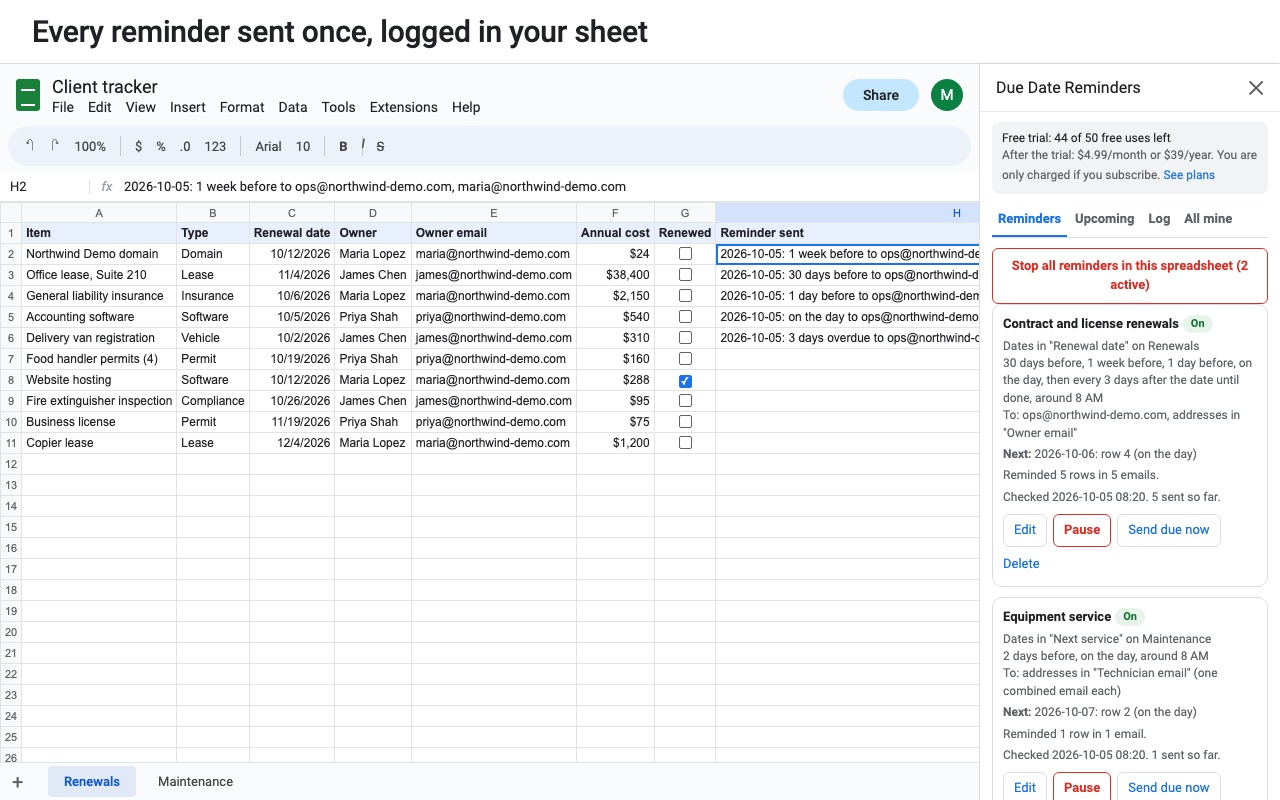Click the redo arrow in the toolbar
1280x800 pixels.
click(55, 146)
